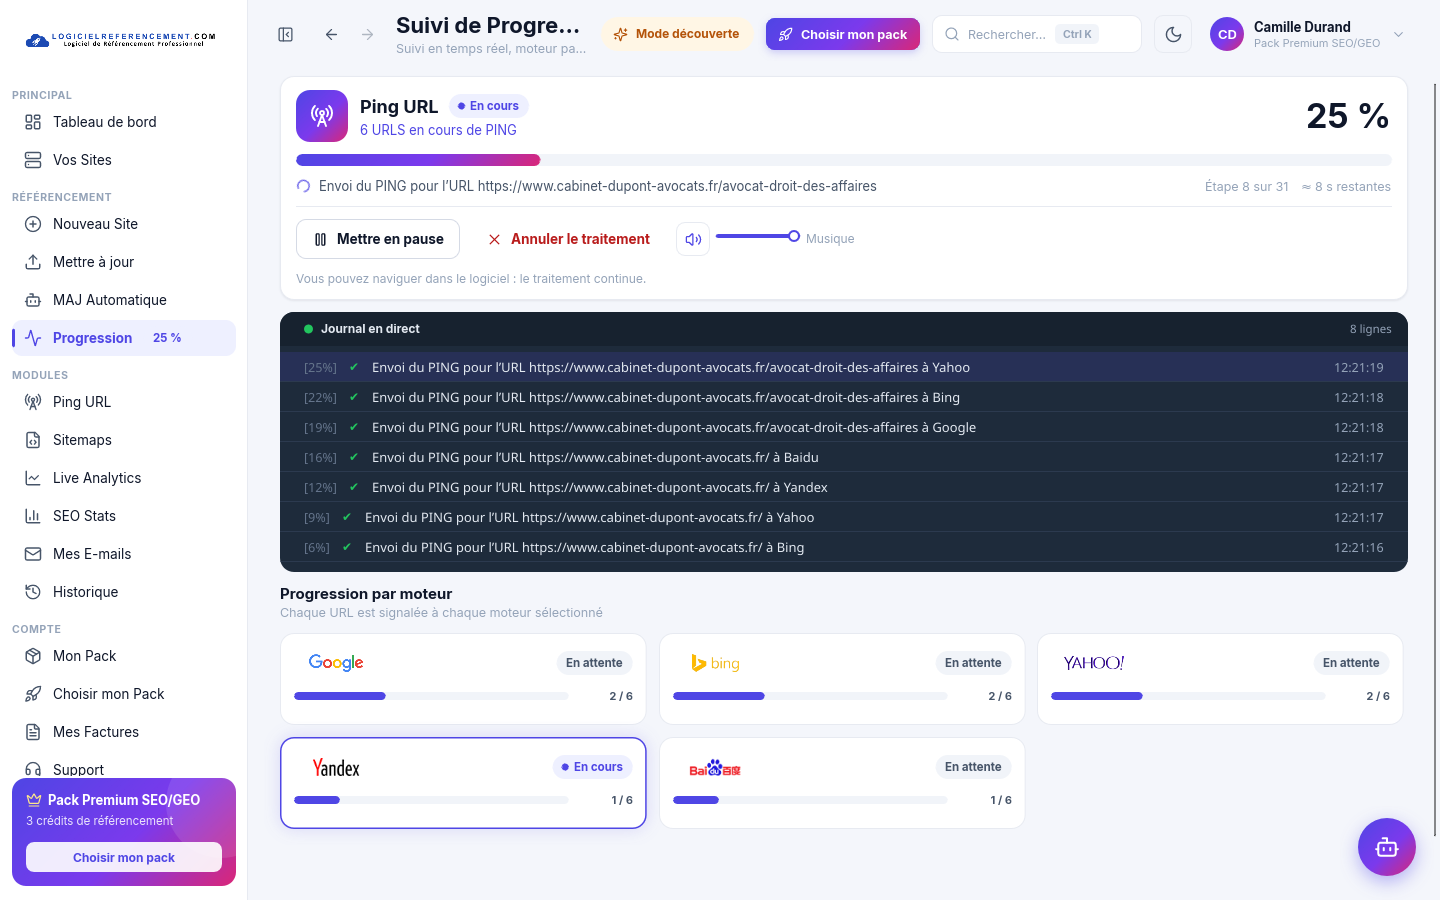Go back with the left arrow
This screenshot has width=1440, height=900.
pos(331,34)
